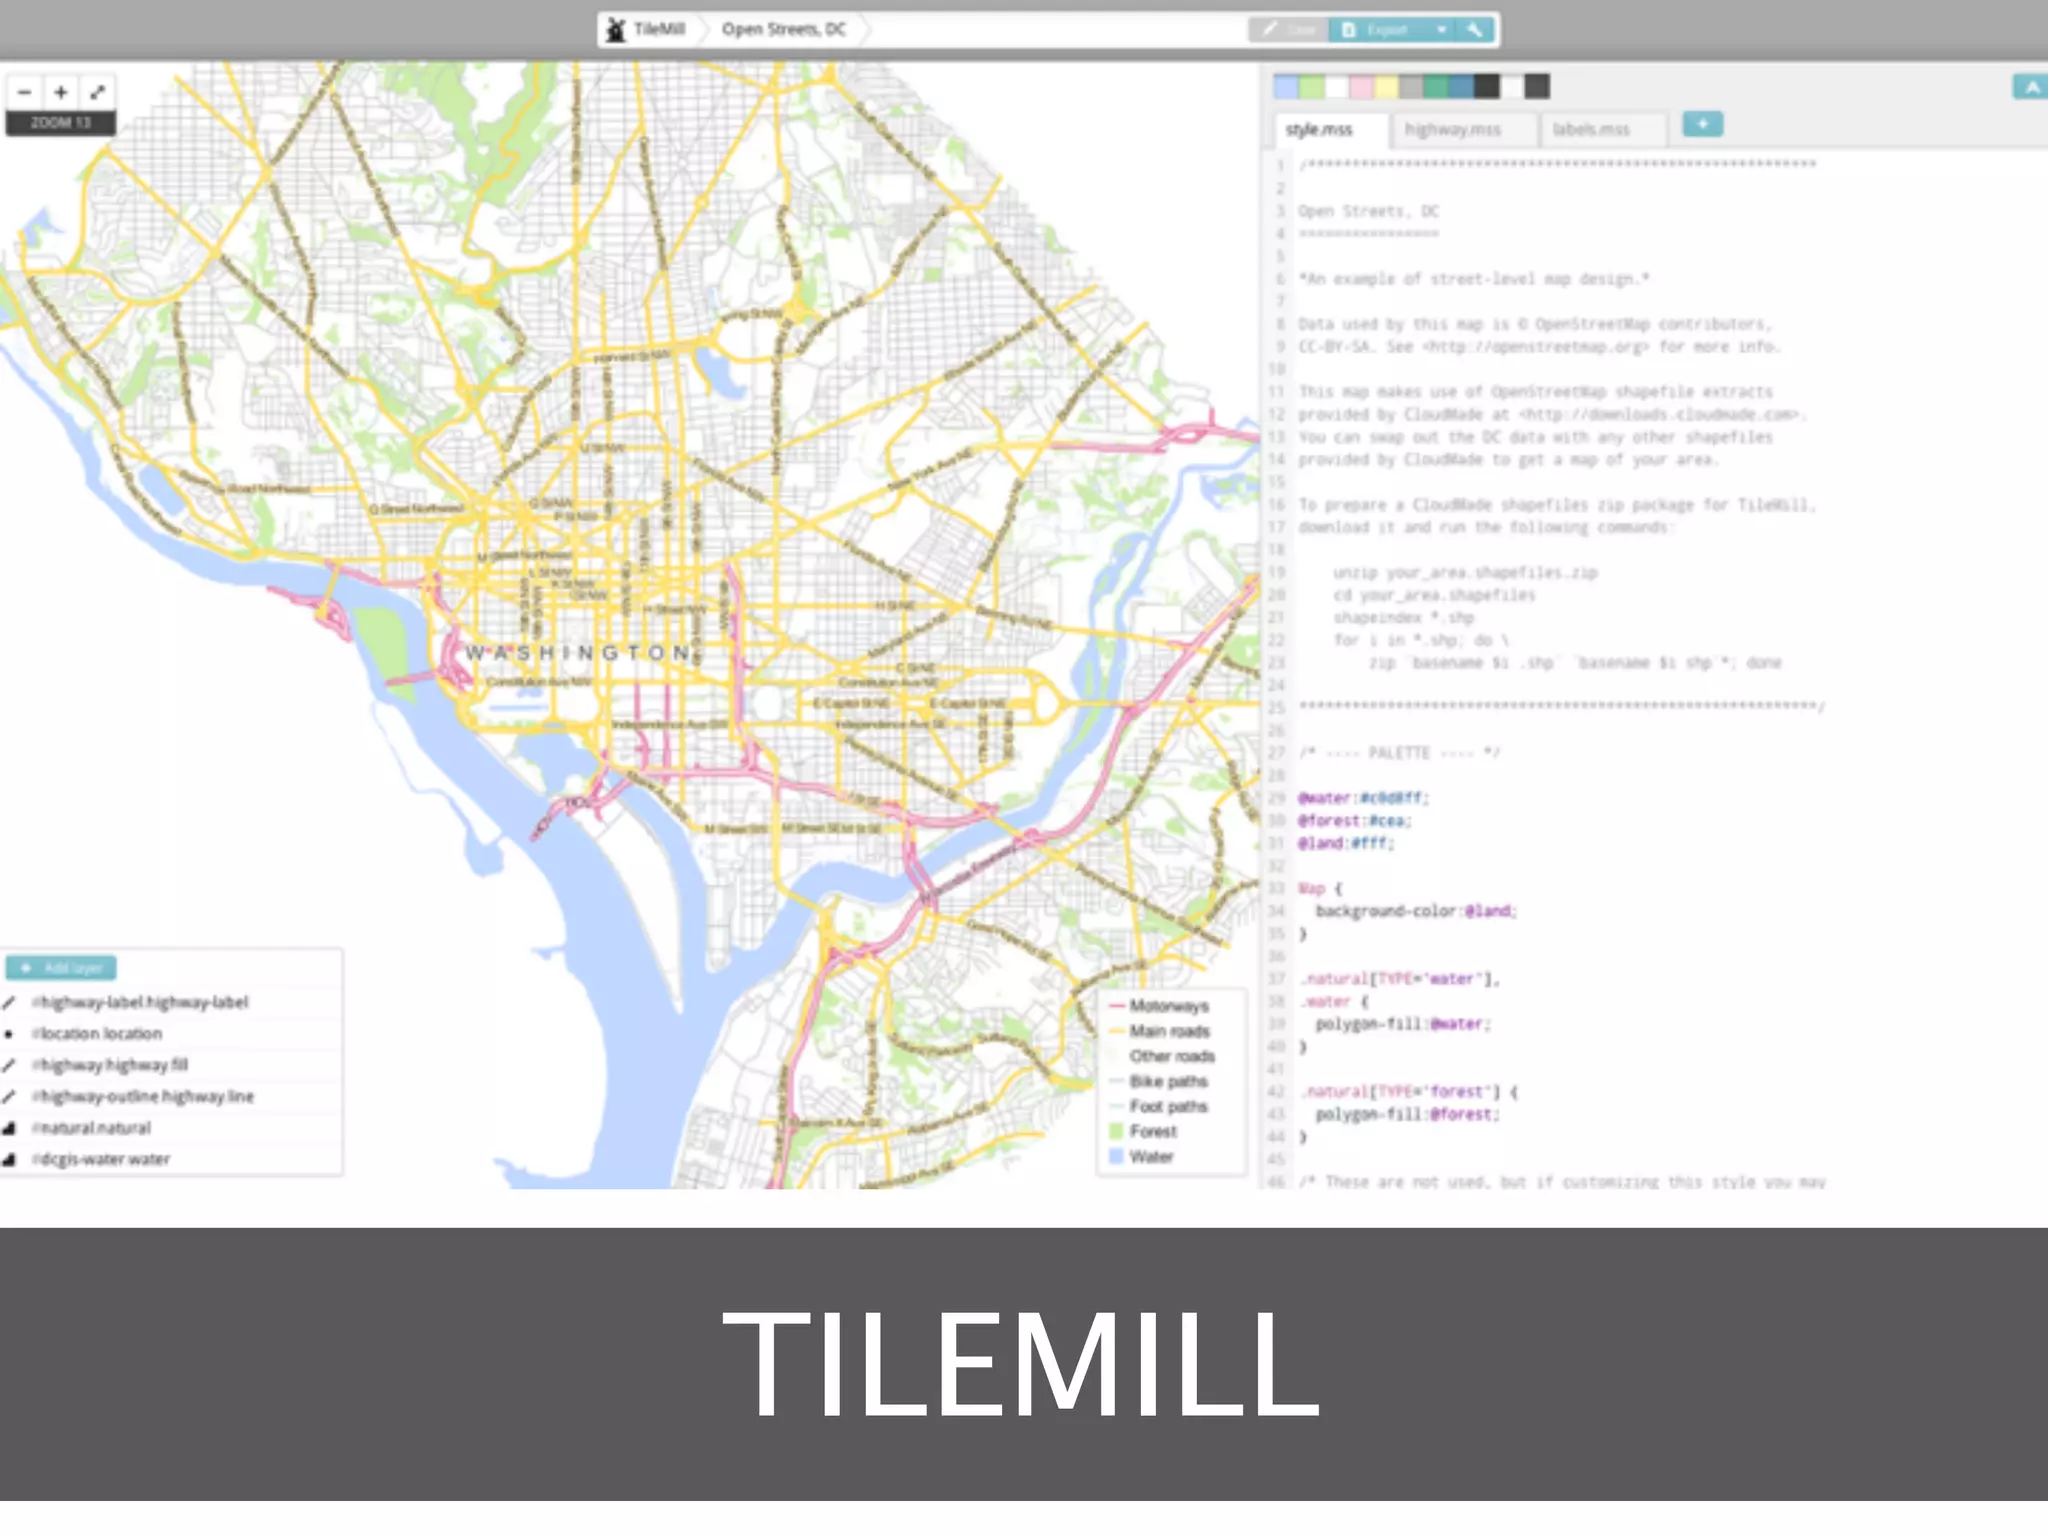Zoom out the map with minus button
Screen dimensions: 2048x1536
(25, 92)
